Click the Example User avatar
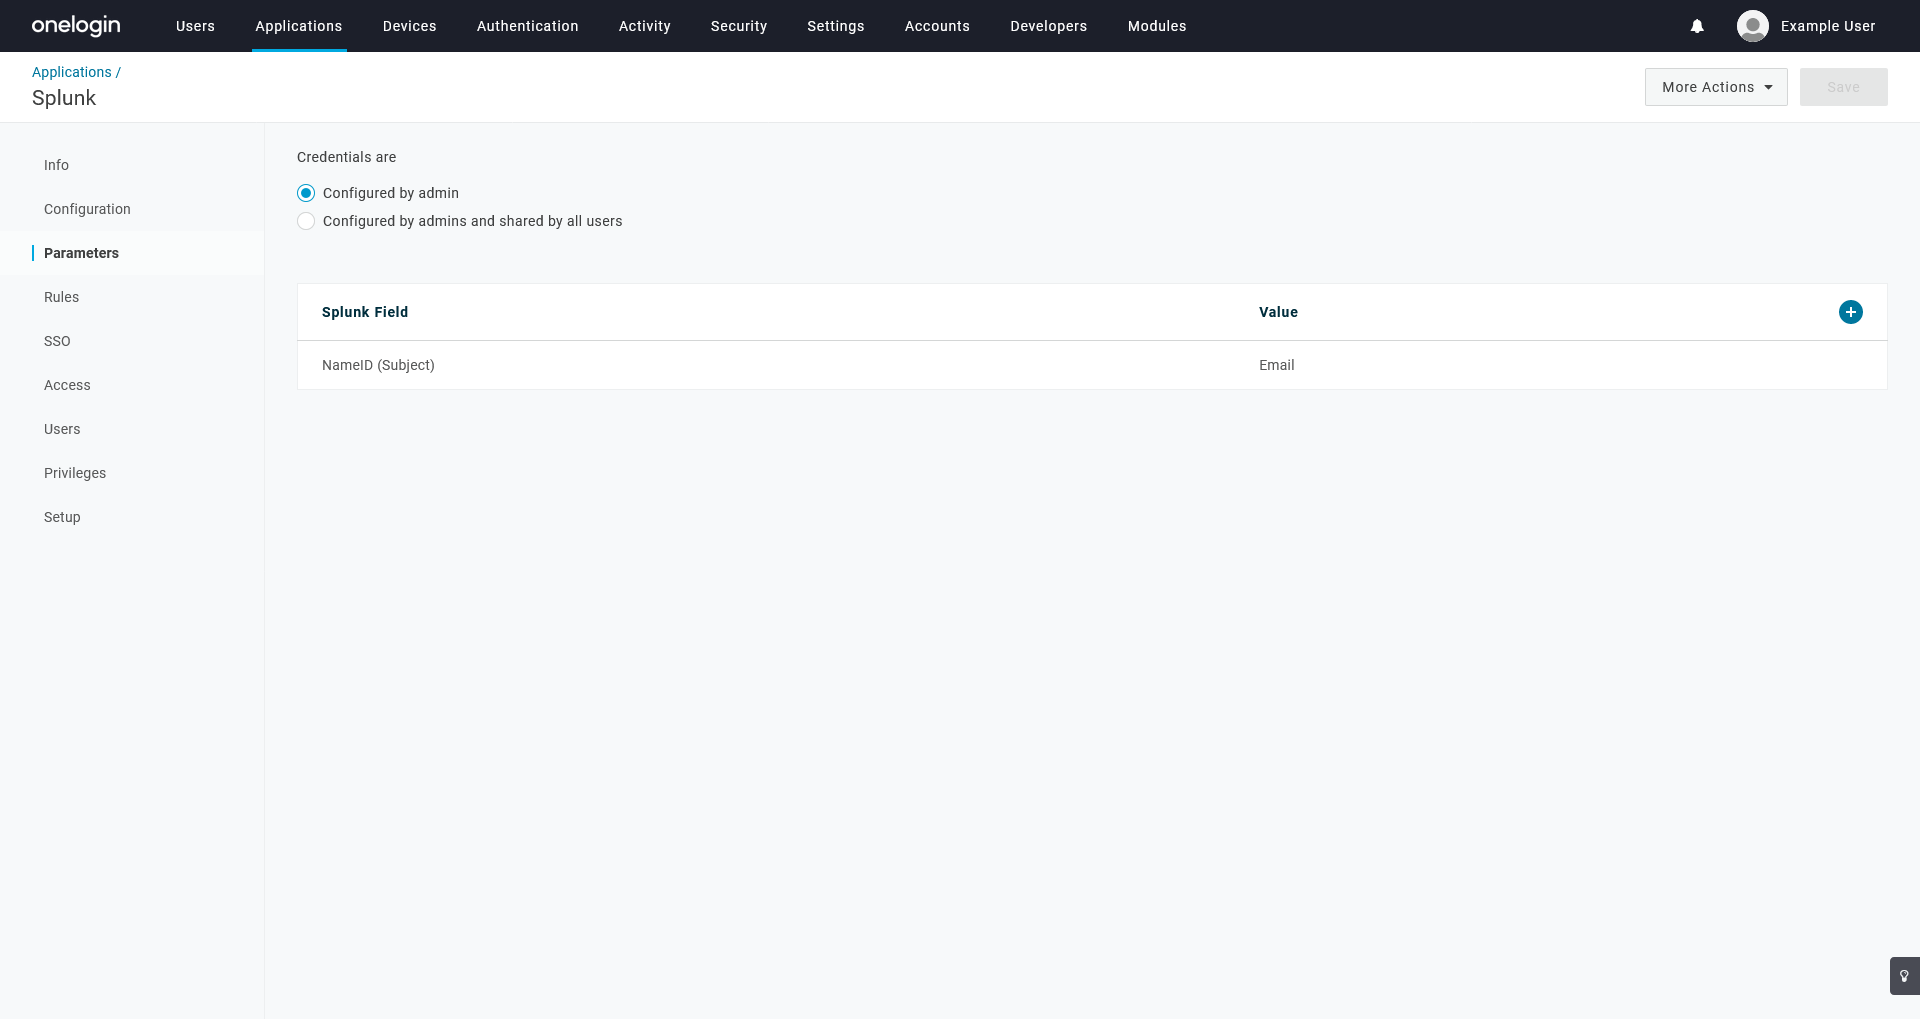The width and height of the screenshot is (1920, 1019). point(1753,26)
